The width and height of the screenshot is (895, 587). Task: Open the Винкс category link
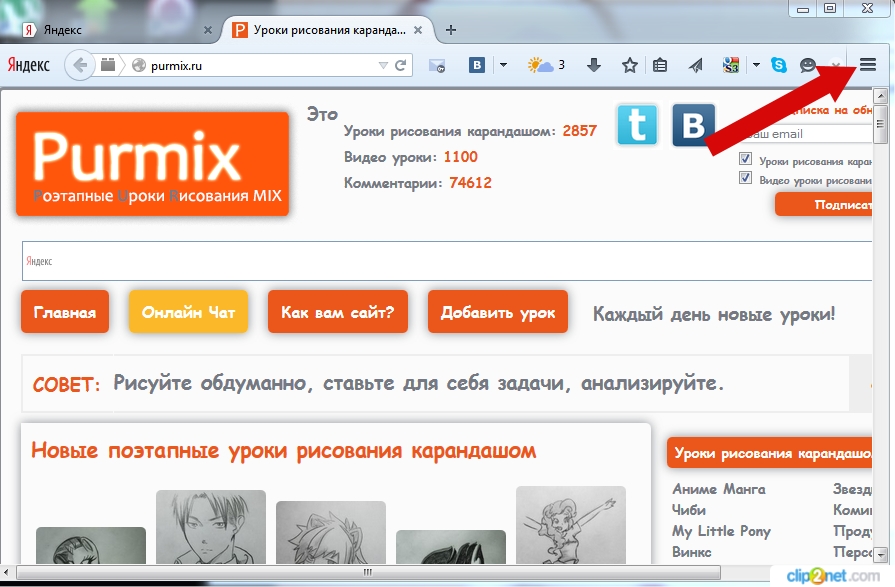click(x=692, y=552)
